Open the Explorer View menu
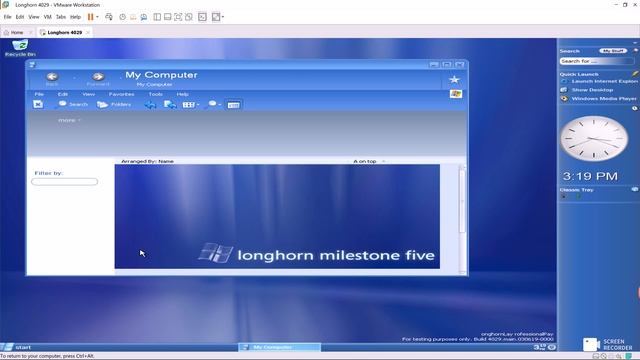Viewport: 640px width, 360px height. pos(89,94)
